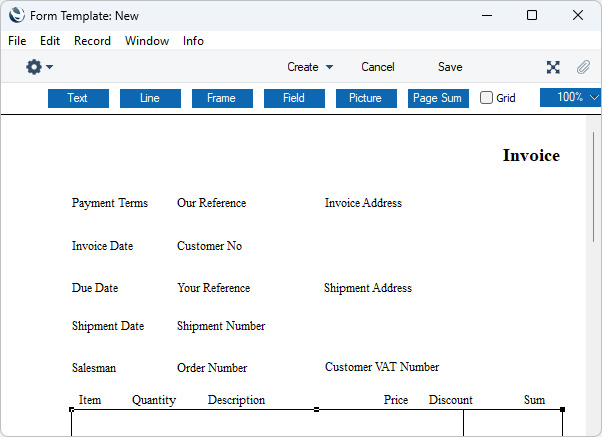Expand the Create dropdown arrow
Viewport: 602px width, 437px height.
coord(329,67)
